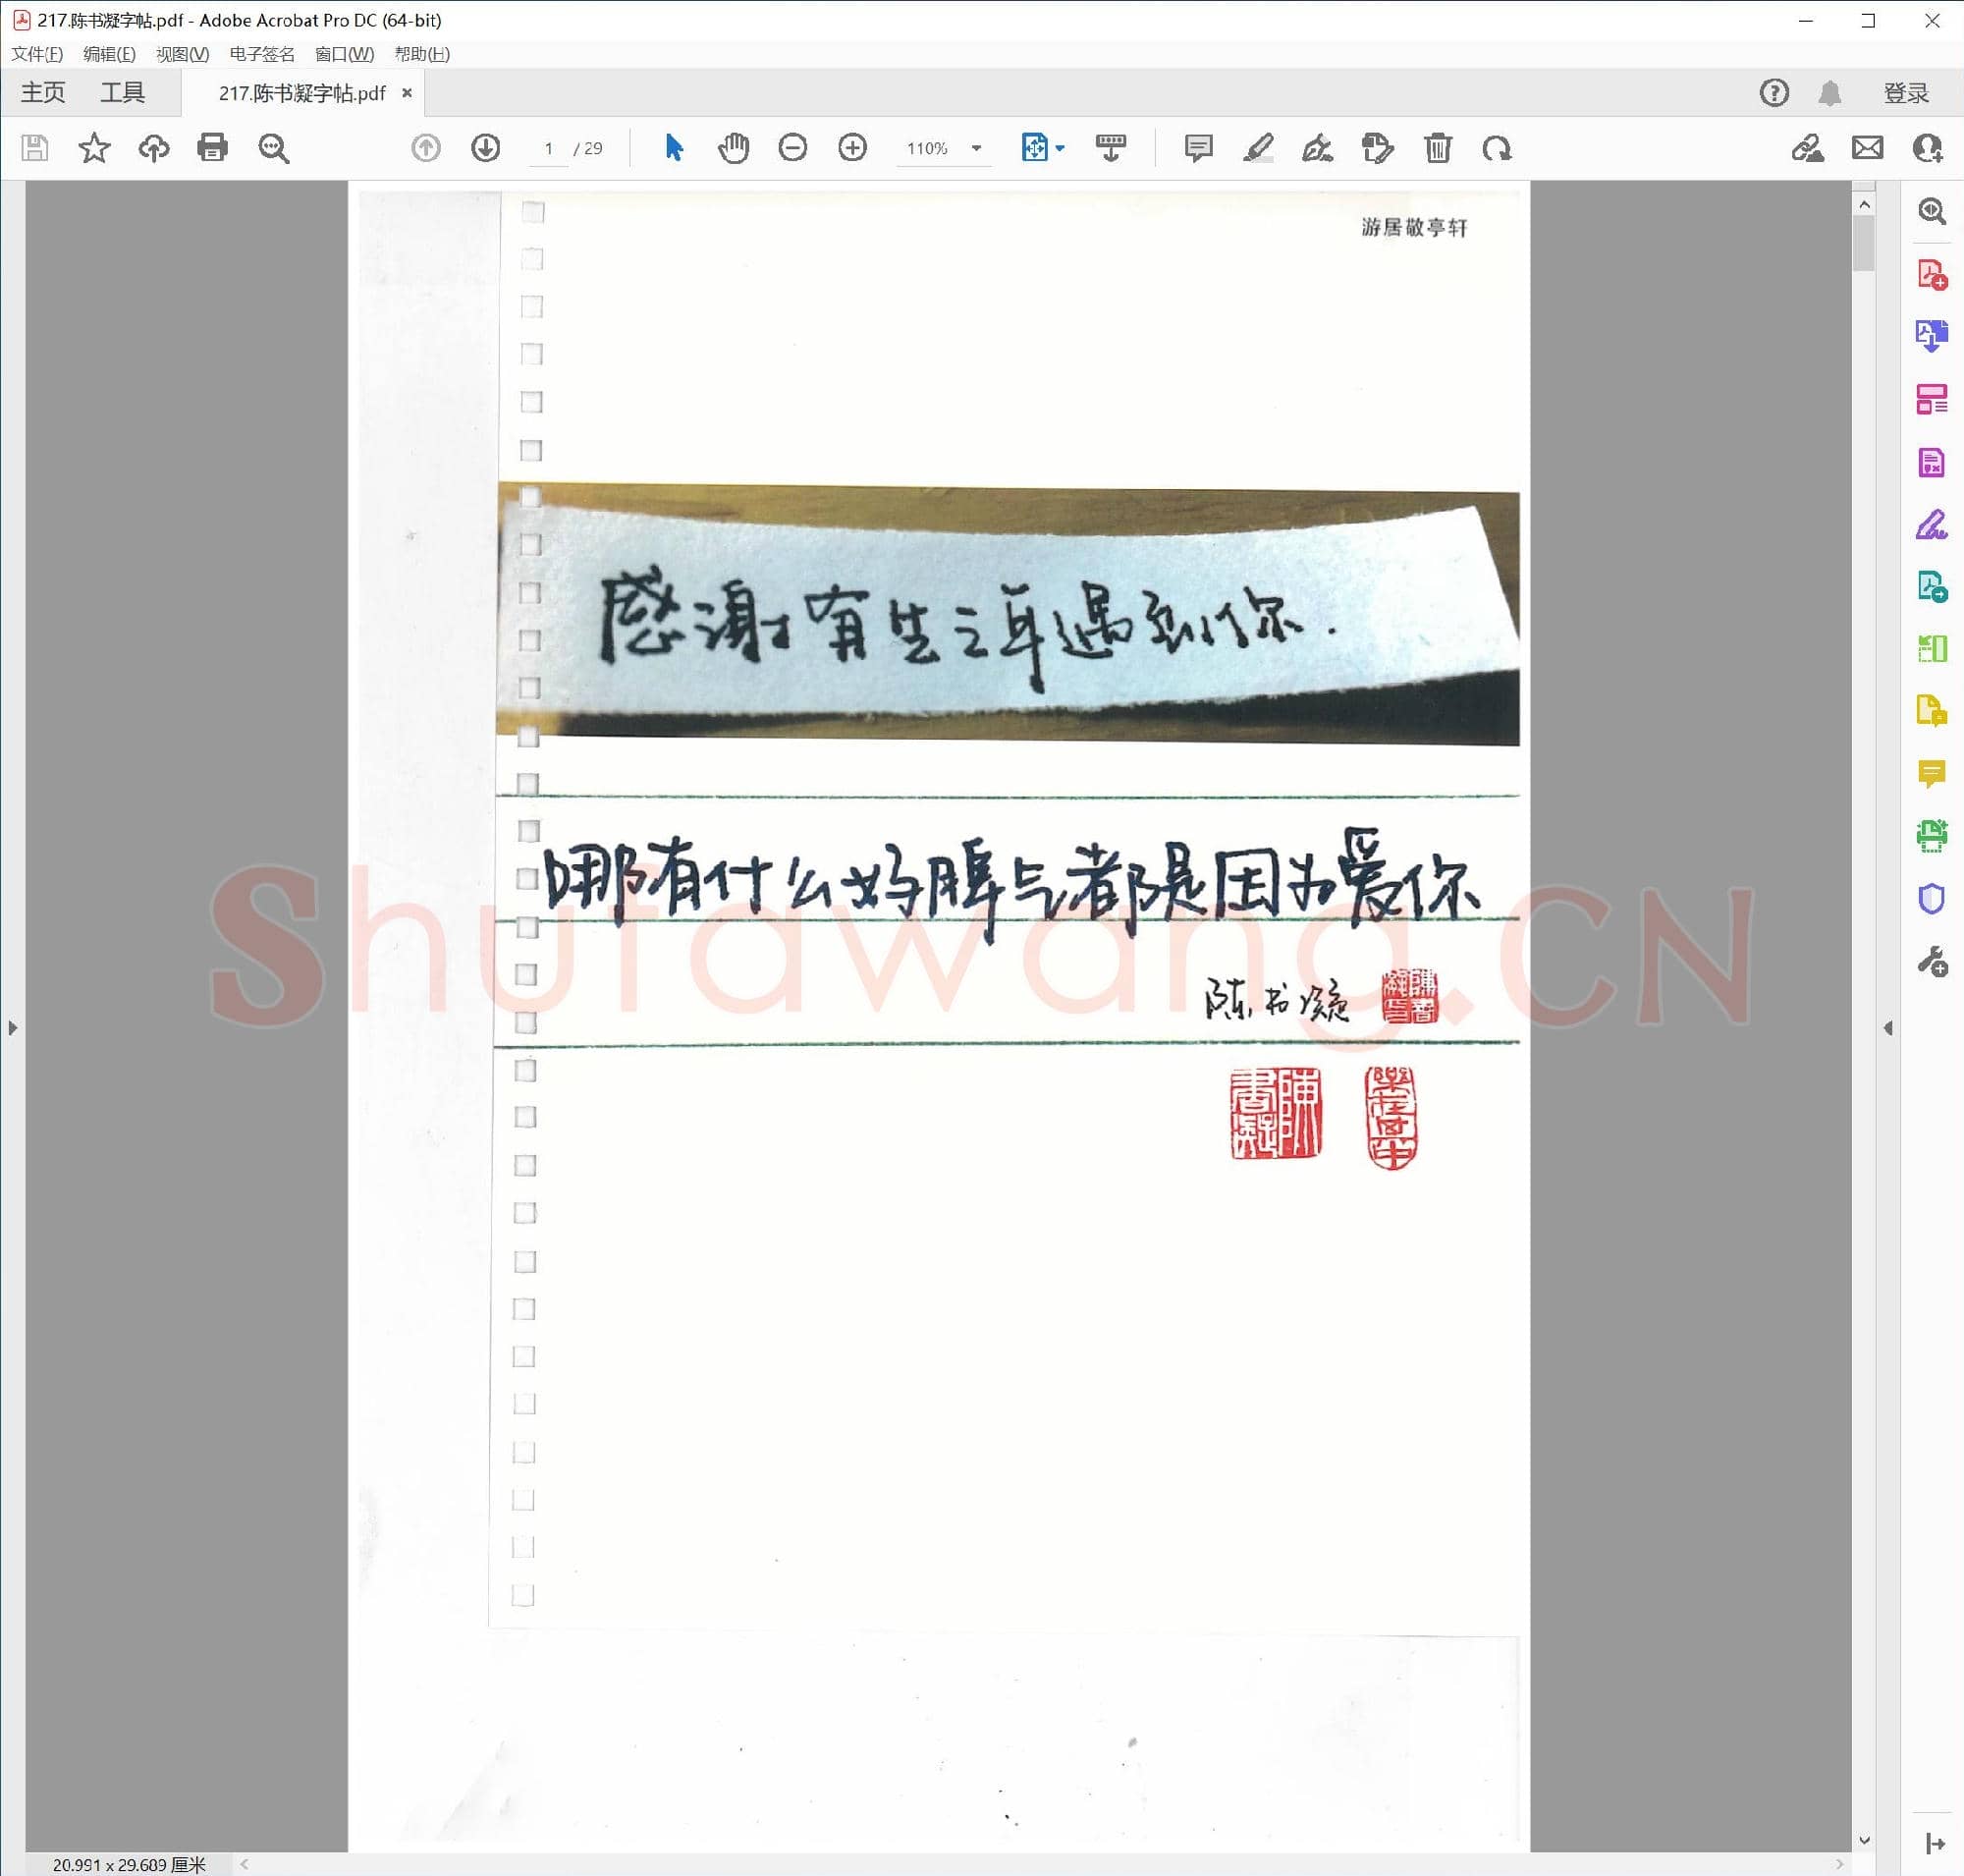
Task: Select the Hand tool for panning
Action: (x=733, y=148)
